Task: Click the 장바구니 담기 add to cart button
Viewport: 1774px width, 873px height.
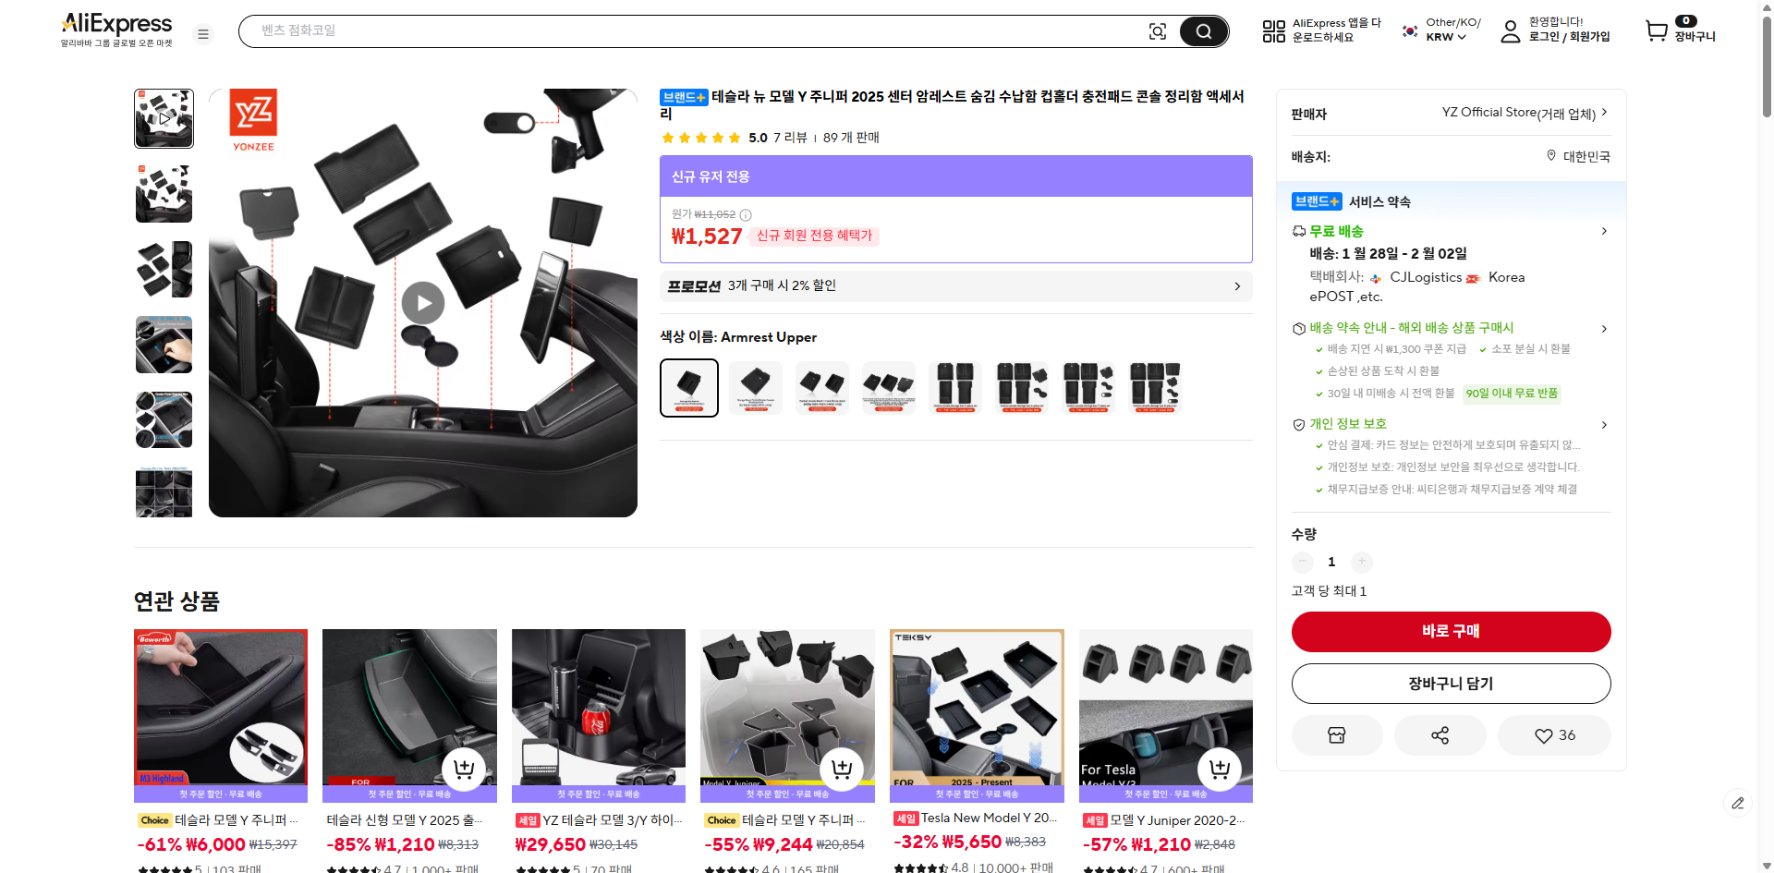Action: pyautogui.click(x=1451, y=683)
